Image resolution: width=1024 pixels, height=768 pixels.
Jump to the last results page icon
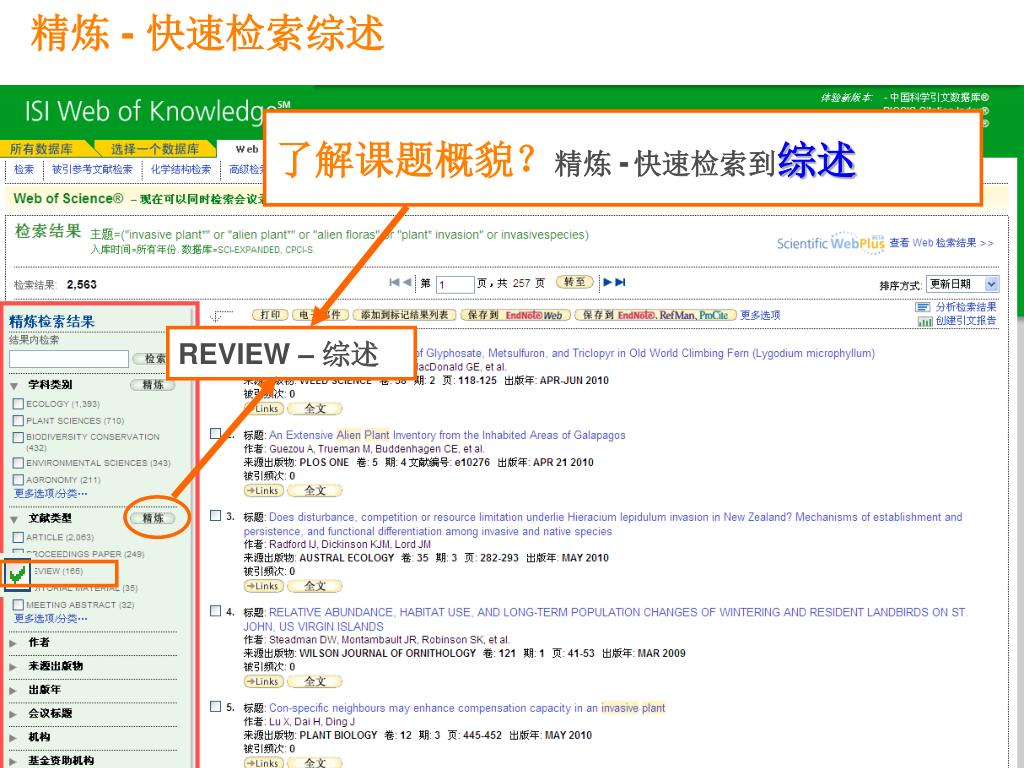[620, 282]
